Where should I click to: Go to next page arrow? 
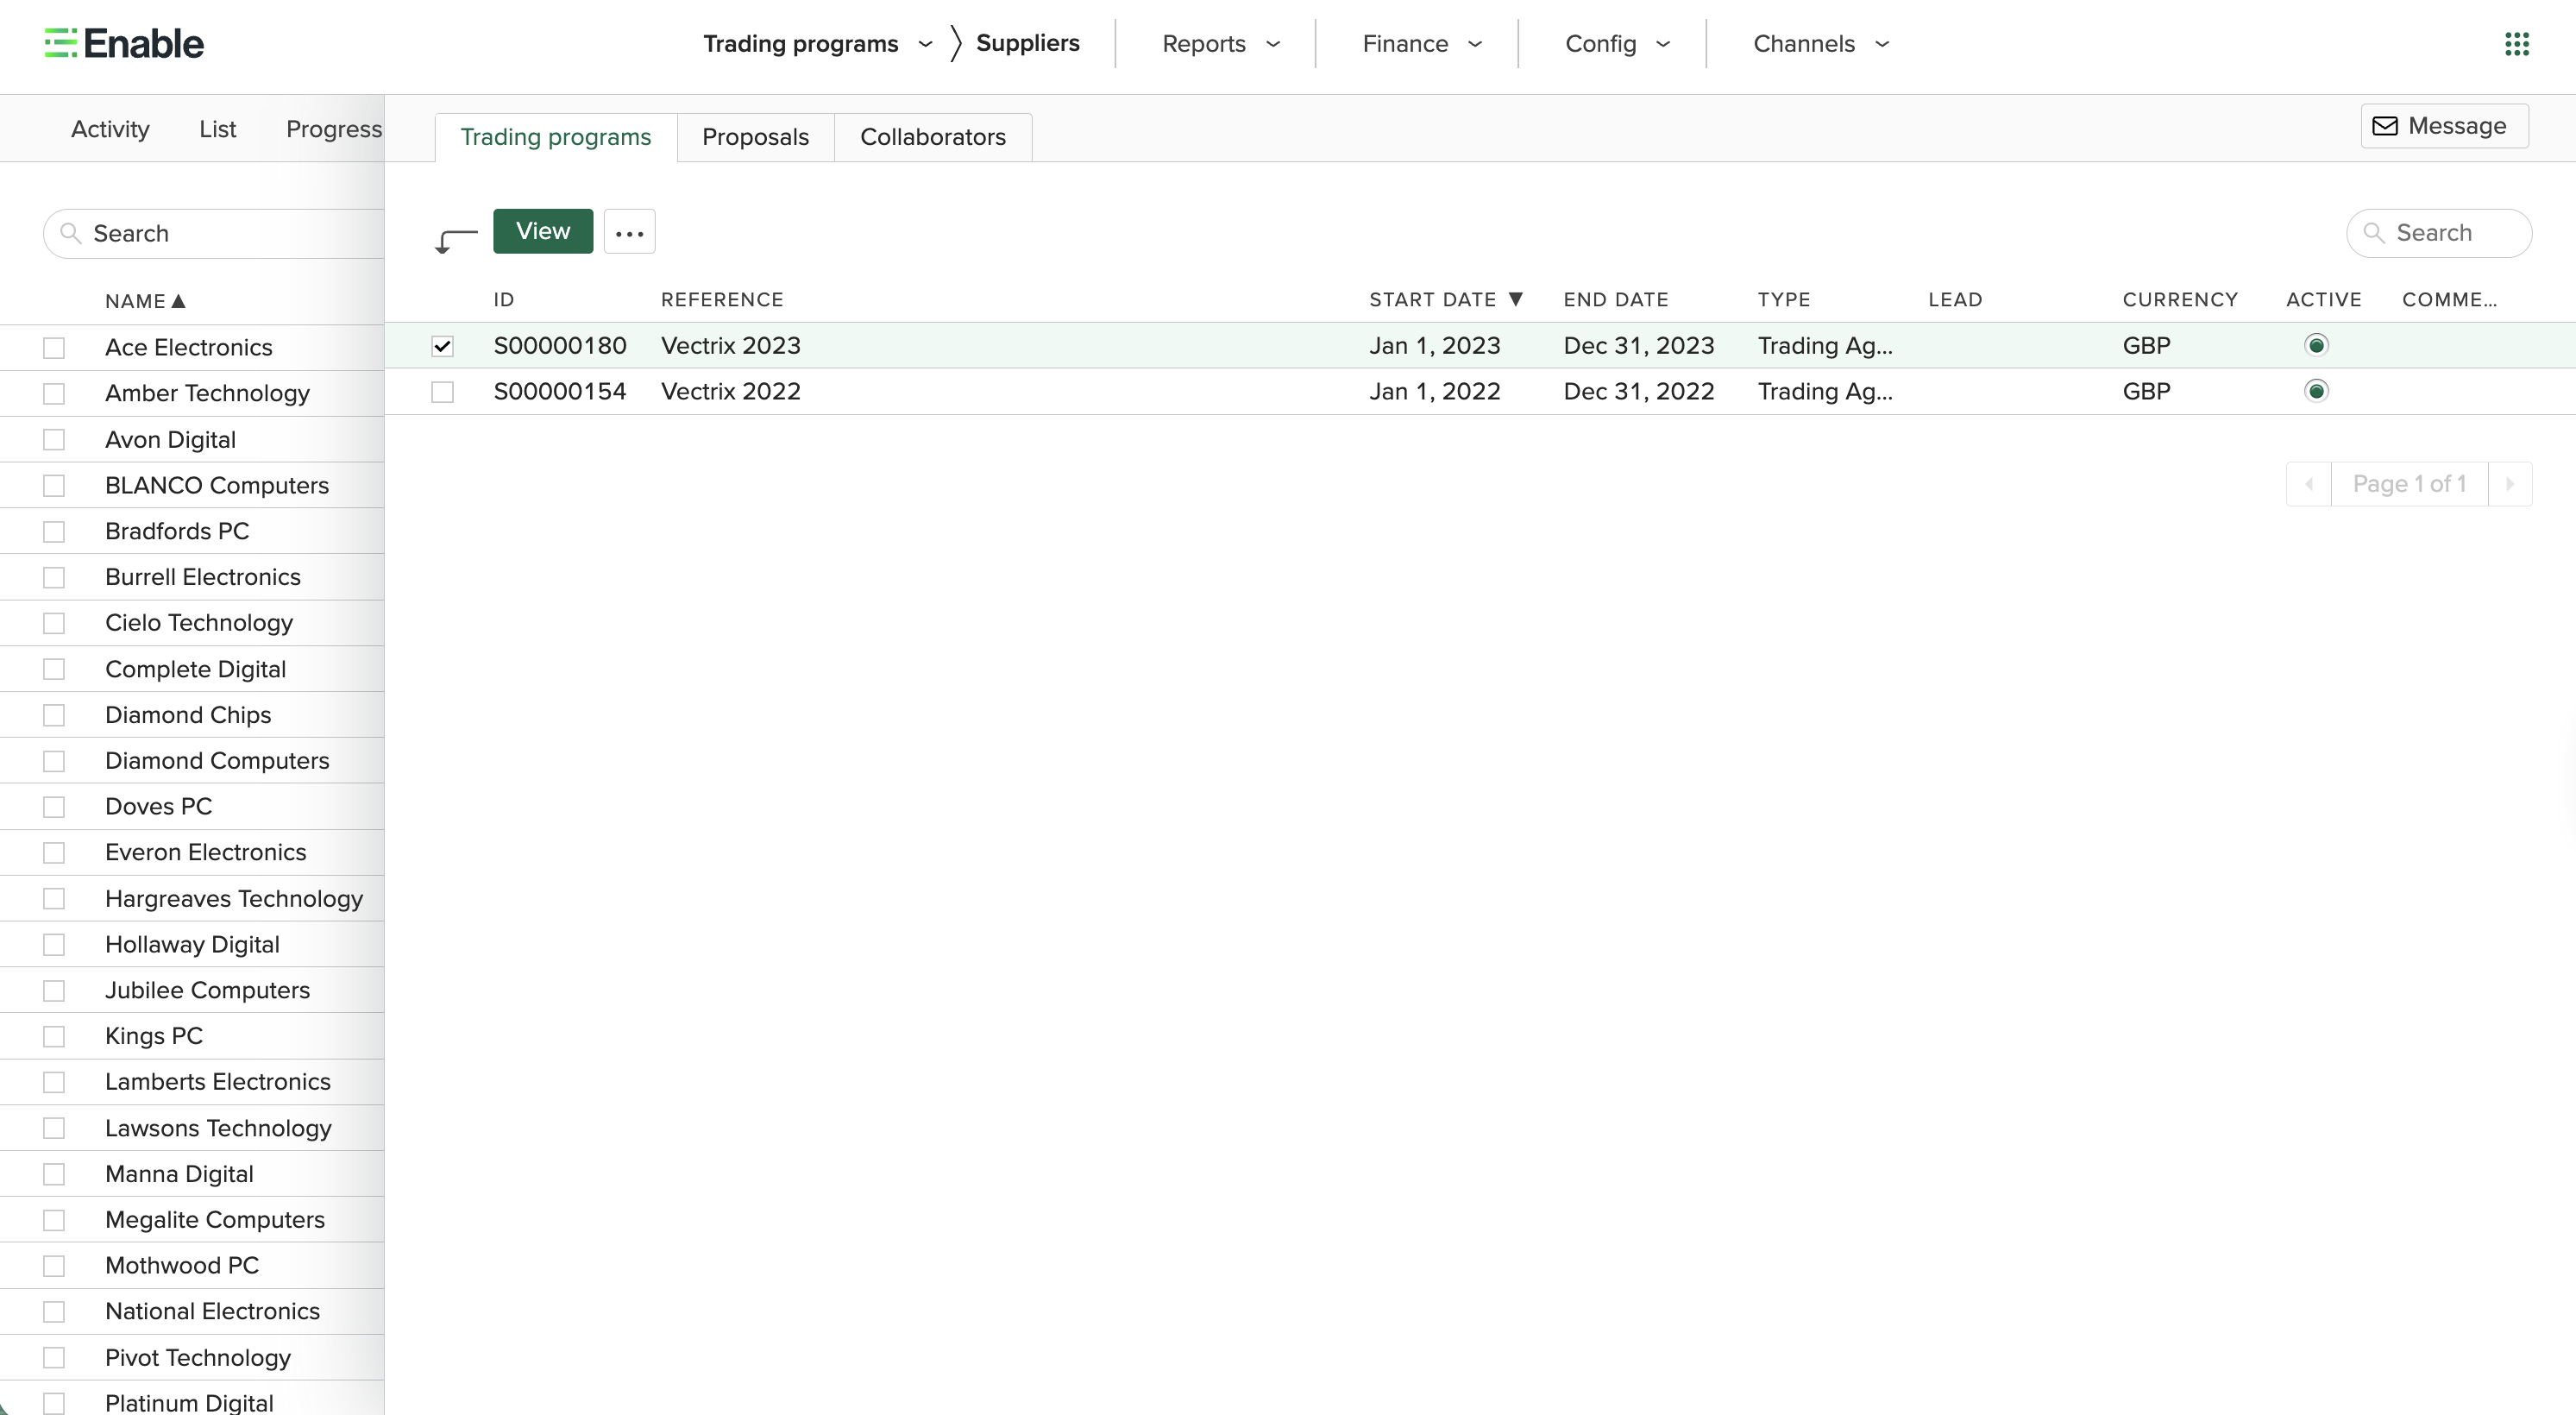[2510, 484]
